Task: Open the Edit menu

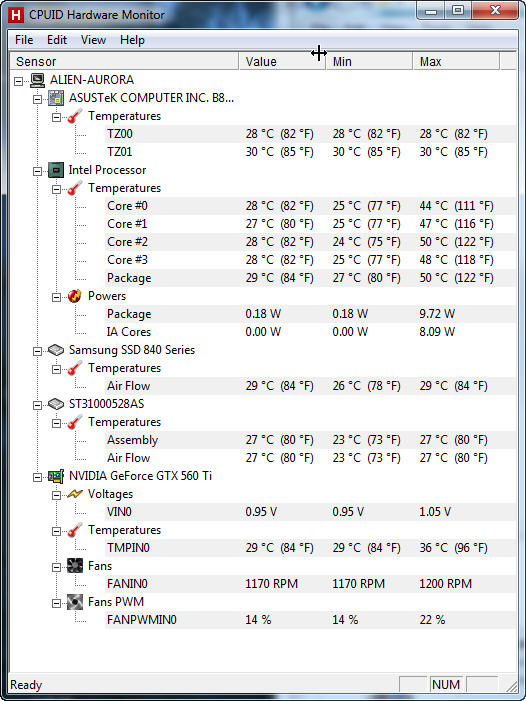Action: tap(57, 40)
